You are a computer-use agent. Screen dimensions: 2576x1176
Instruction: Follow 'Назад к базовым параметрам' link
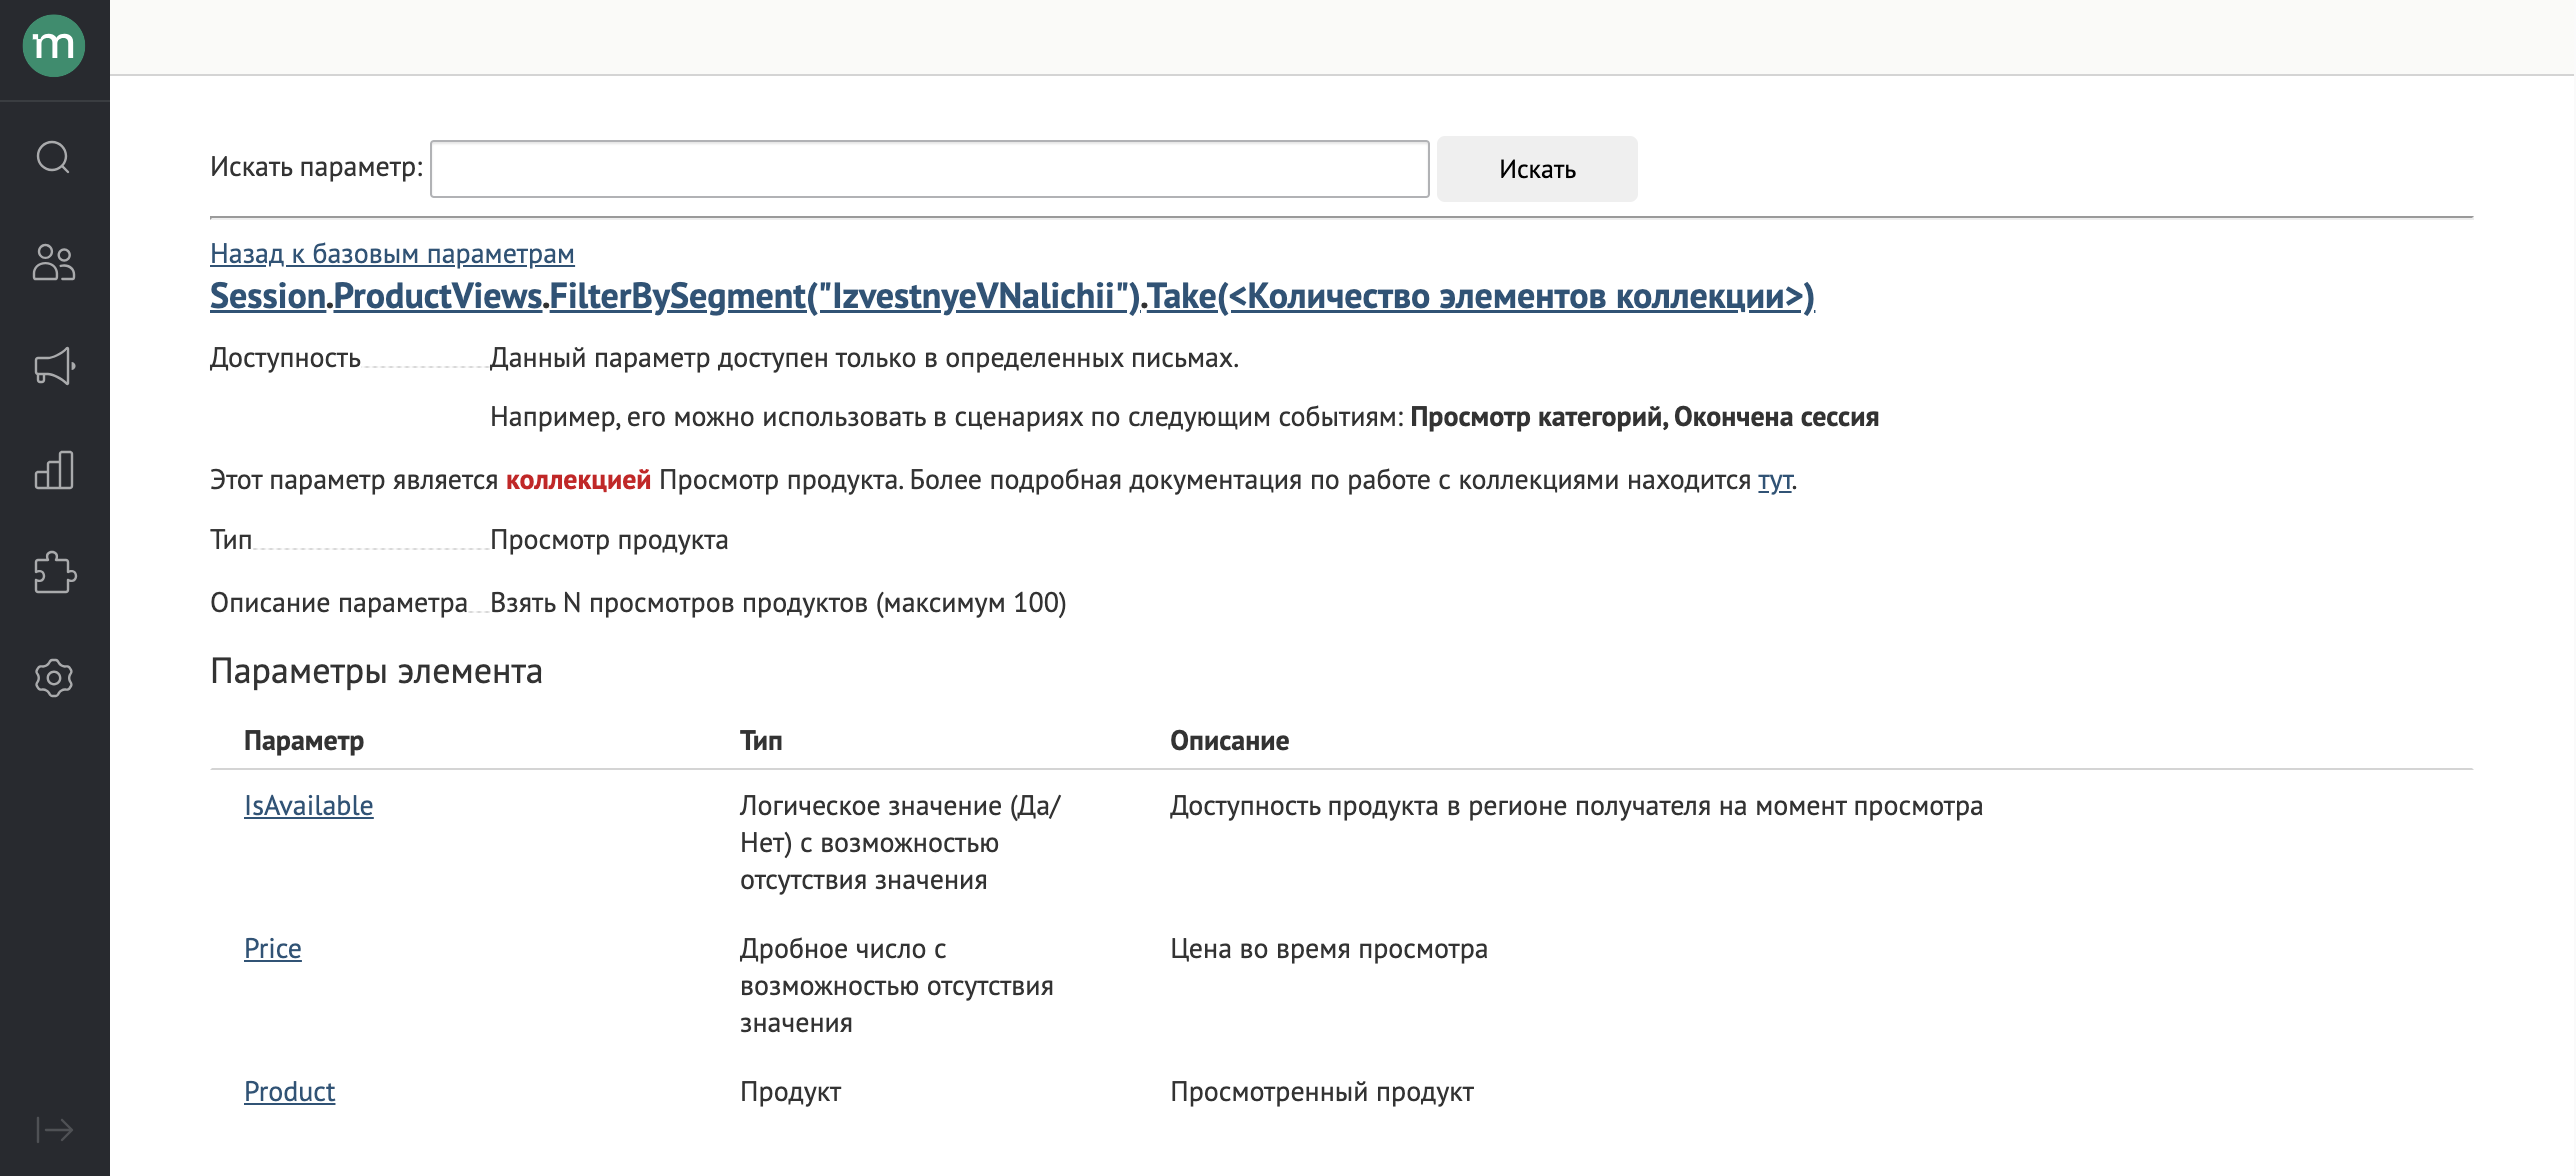[392, 254]
